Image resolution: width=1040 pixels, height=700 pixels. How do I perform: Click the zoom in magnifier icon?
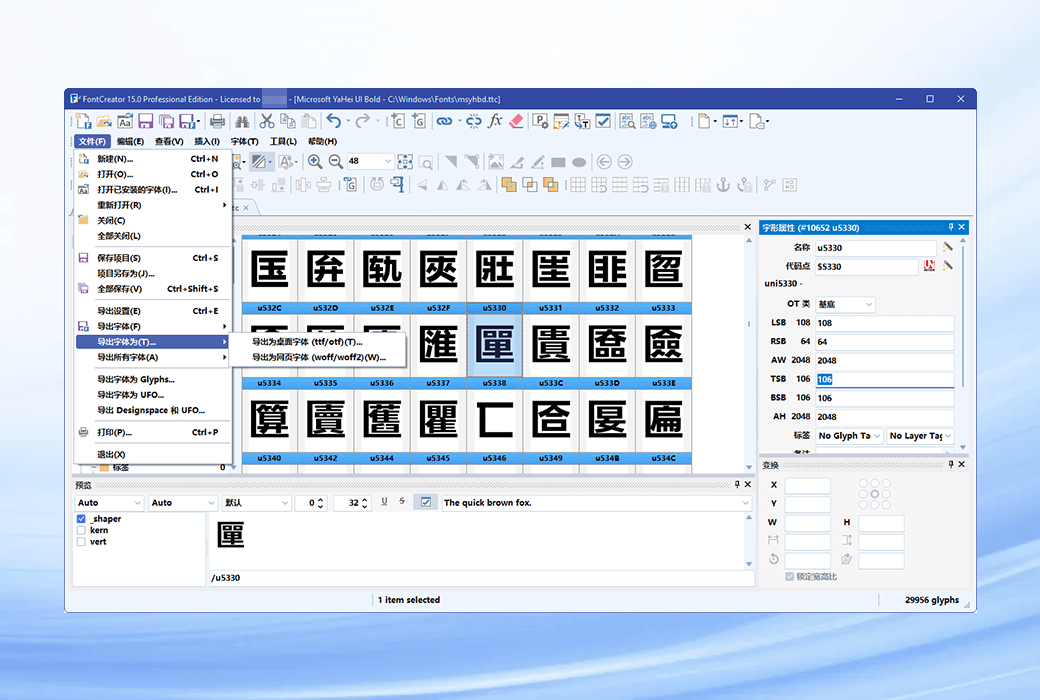315,161
